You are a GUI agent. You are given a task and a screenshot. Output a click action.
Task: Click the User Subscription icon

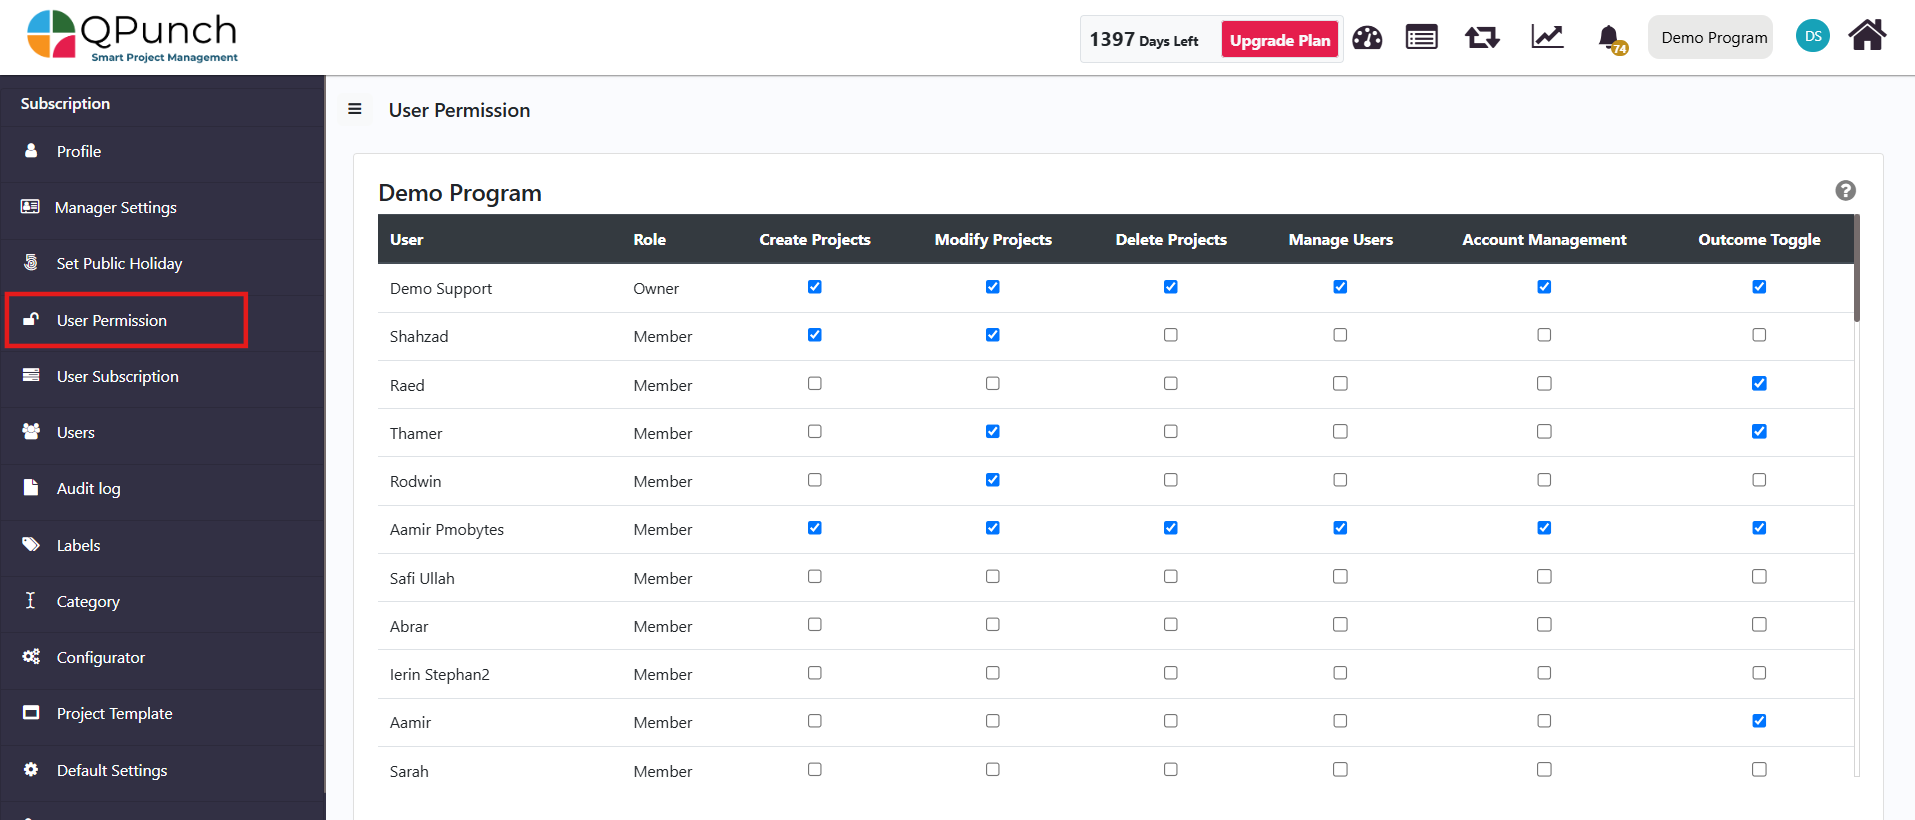(x=31, y=375)
